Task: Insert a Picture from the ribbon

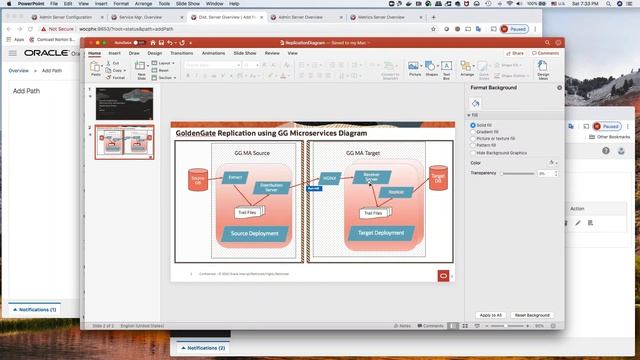Action: tap(413, 66)
